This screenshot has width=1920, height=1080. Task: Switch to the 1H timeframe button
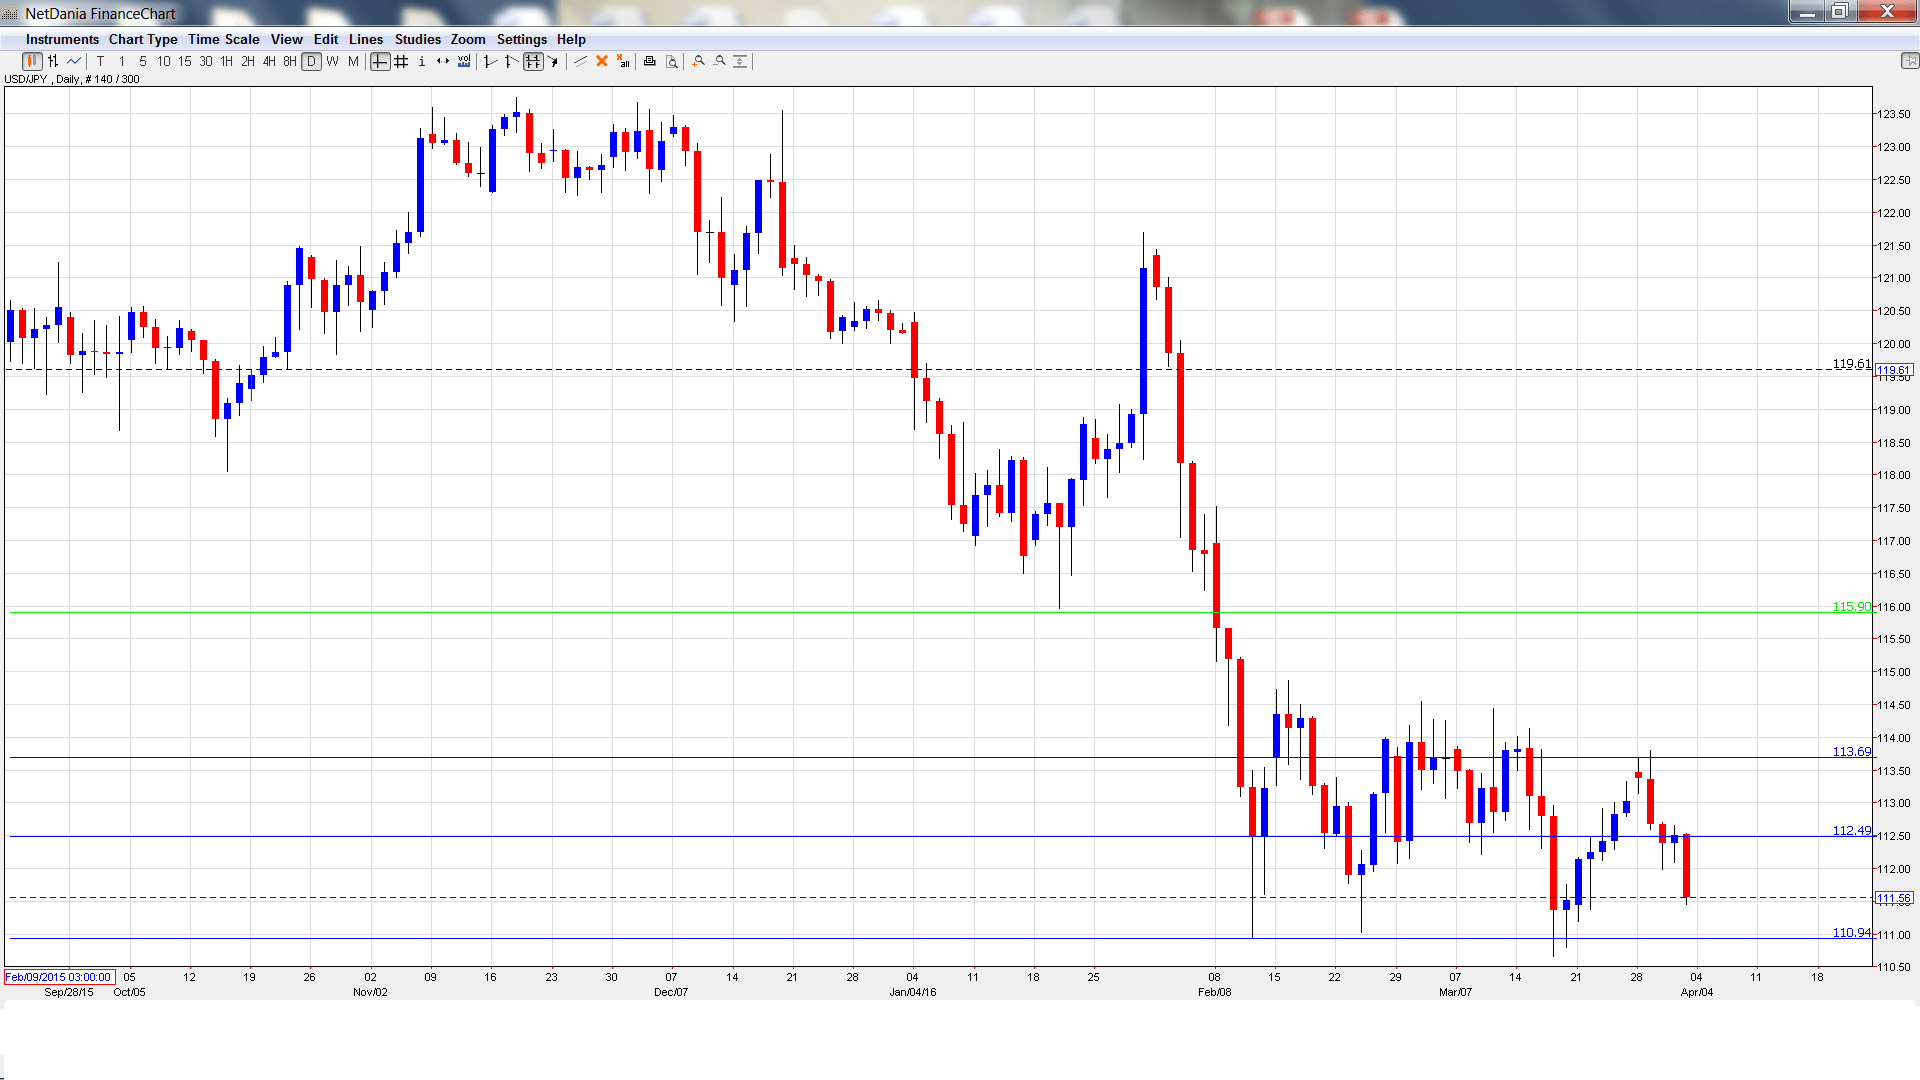(x=226, y=61)
